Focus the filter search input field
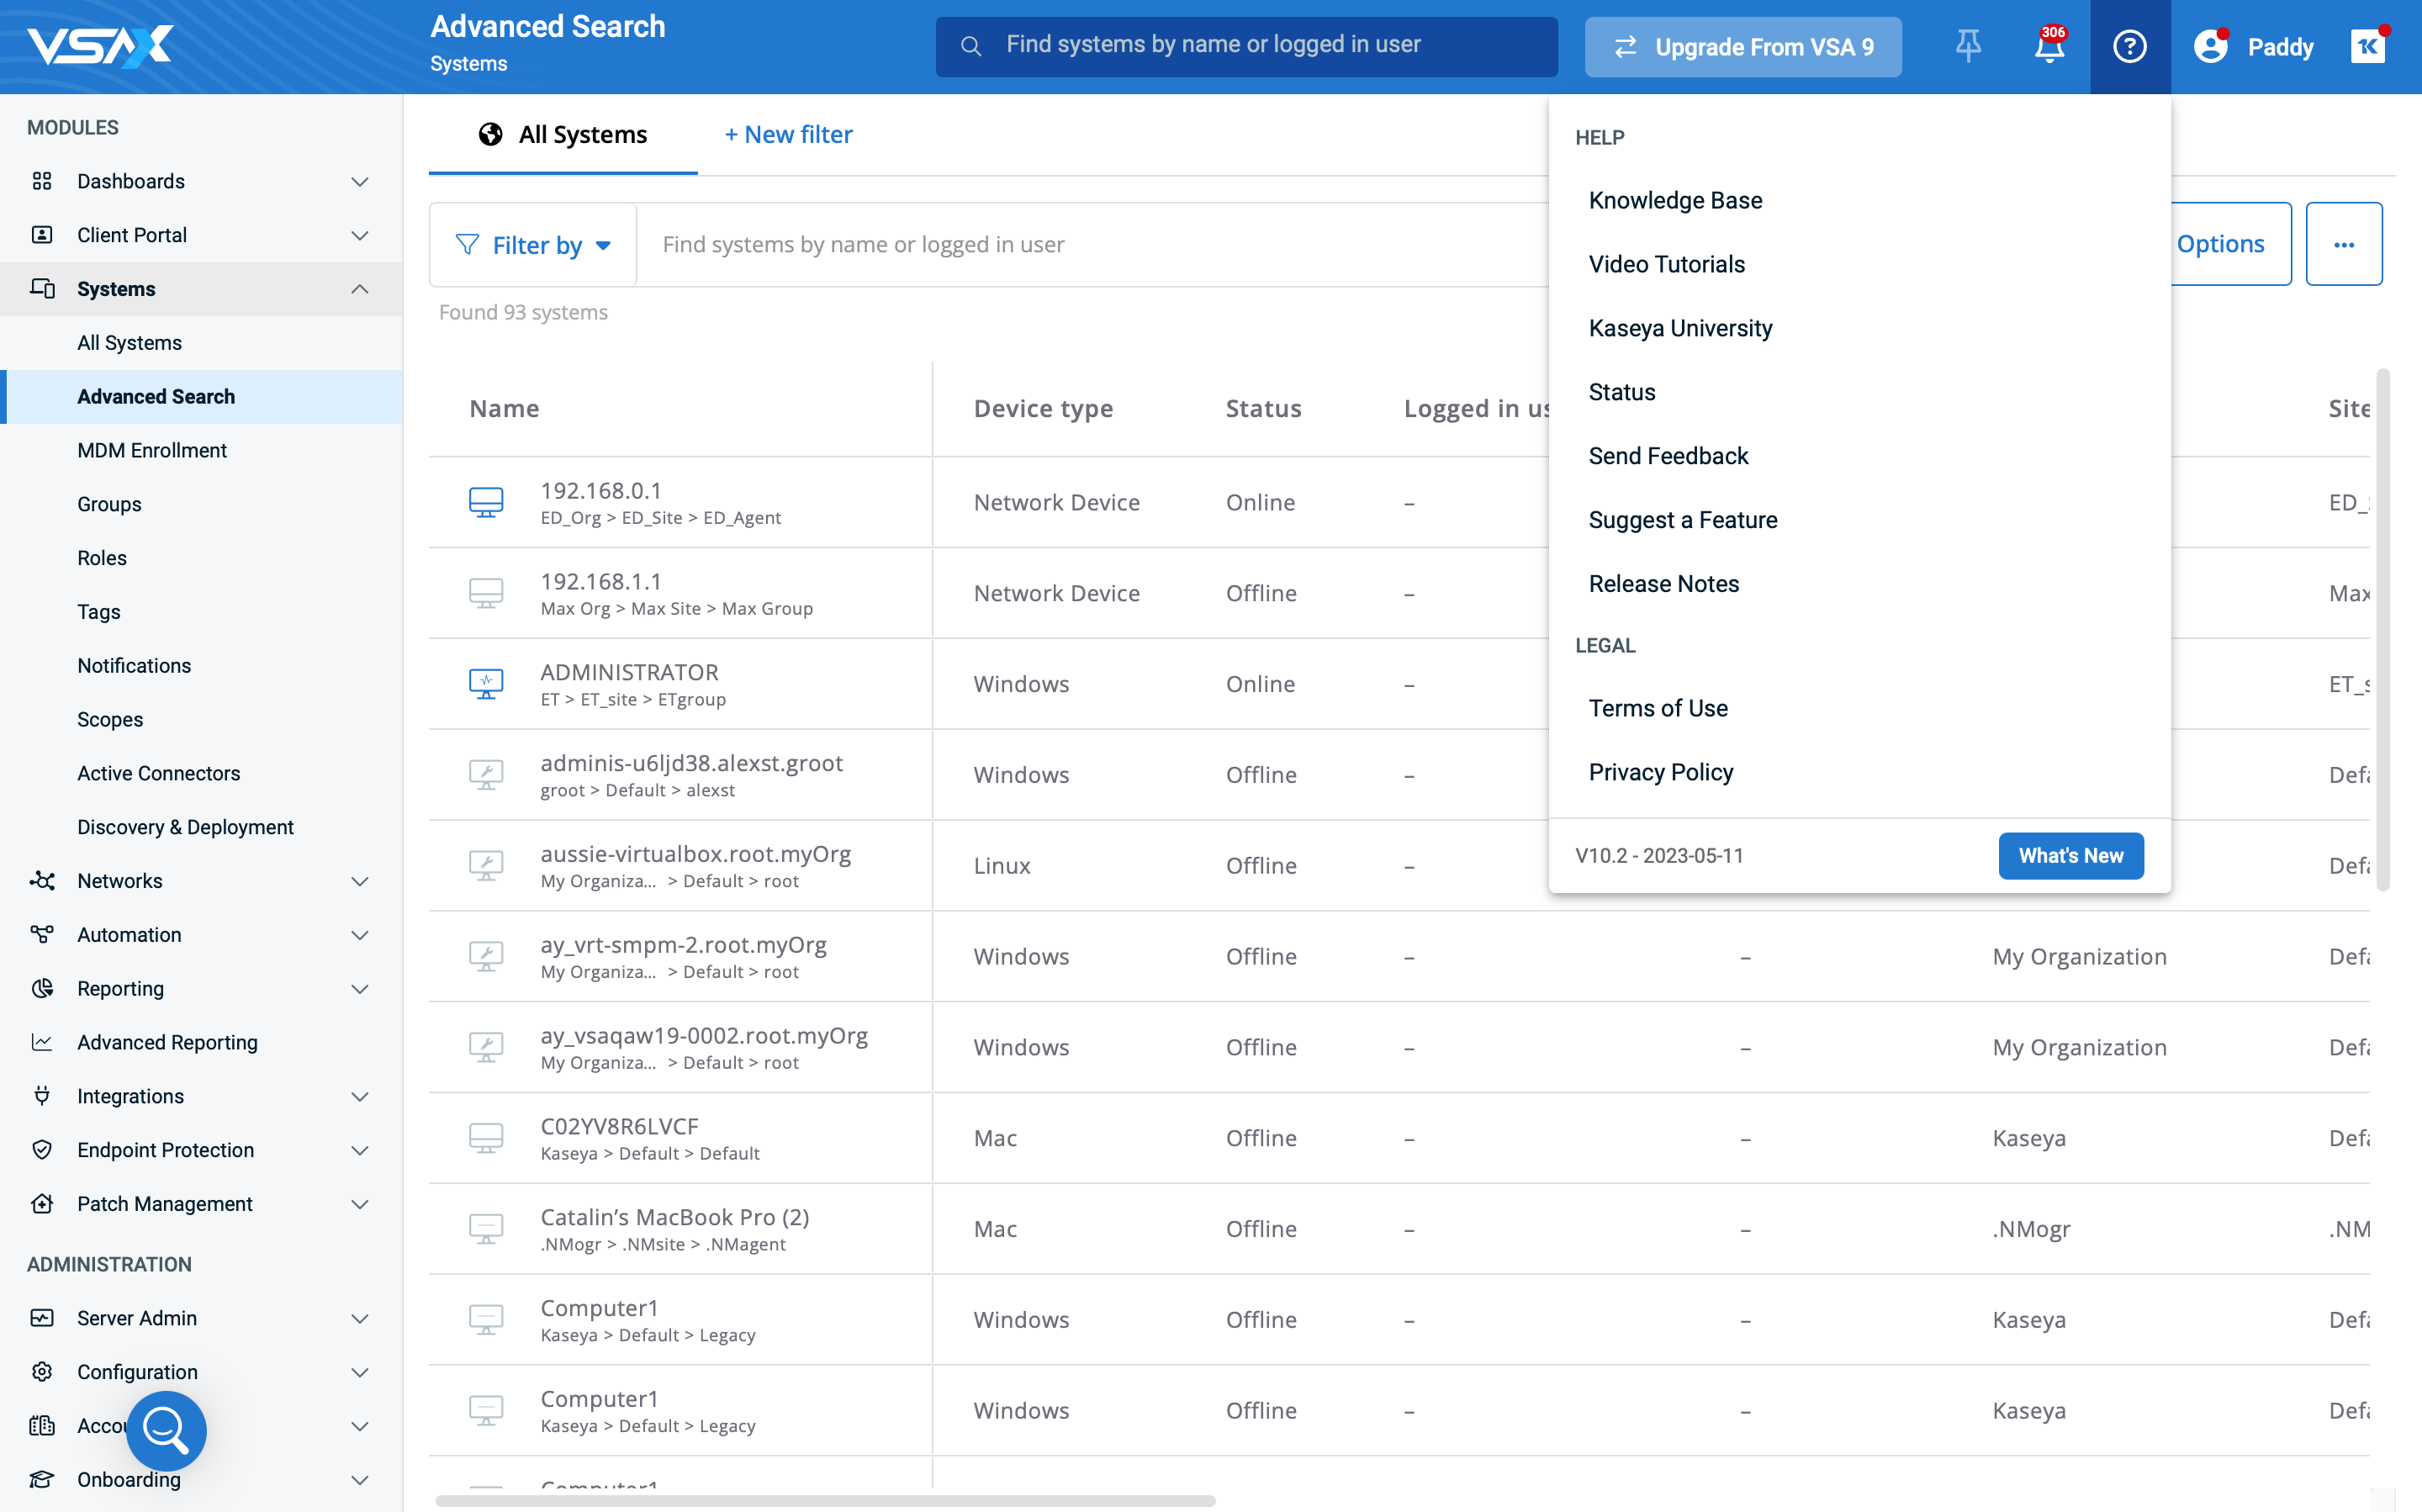Viewport: 2422px width, 1512px height. pyautogui.click(x=1092, y=245)
